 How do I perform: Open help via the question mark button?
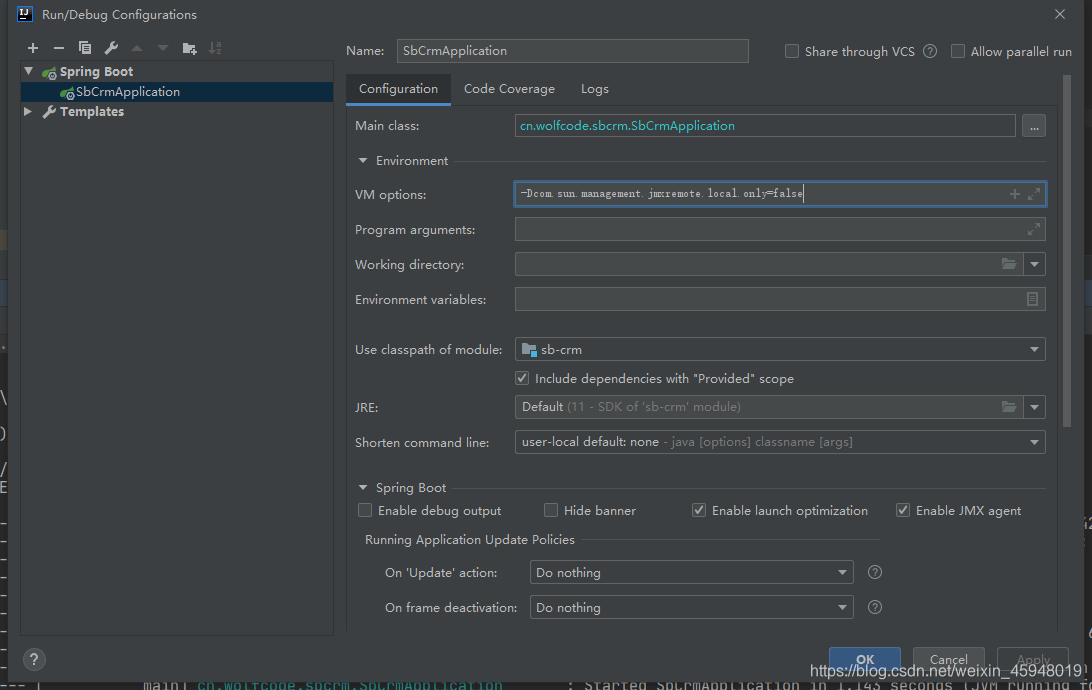33,659
